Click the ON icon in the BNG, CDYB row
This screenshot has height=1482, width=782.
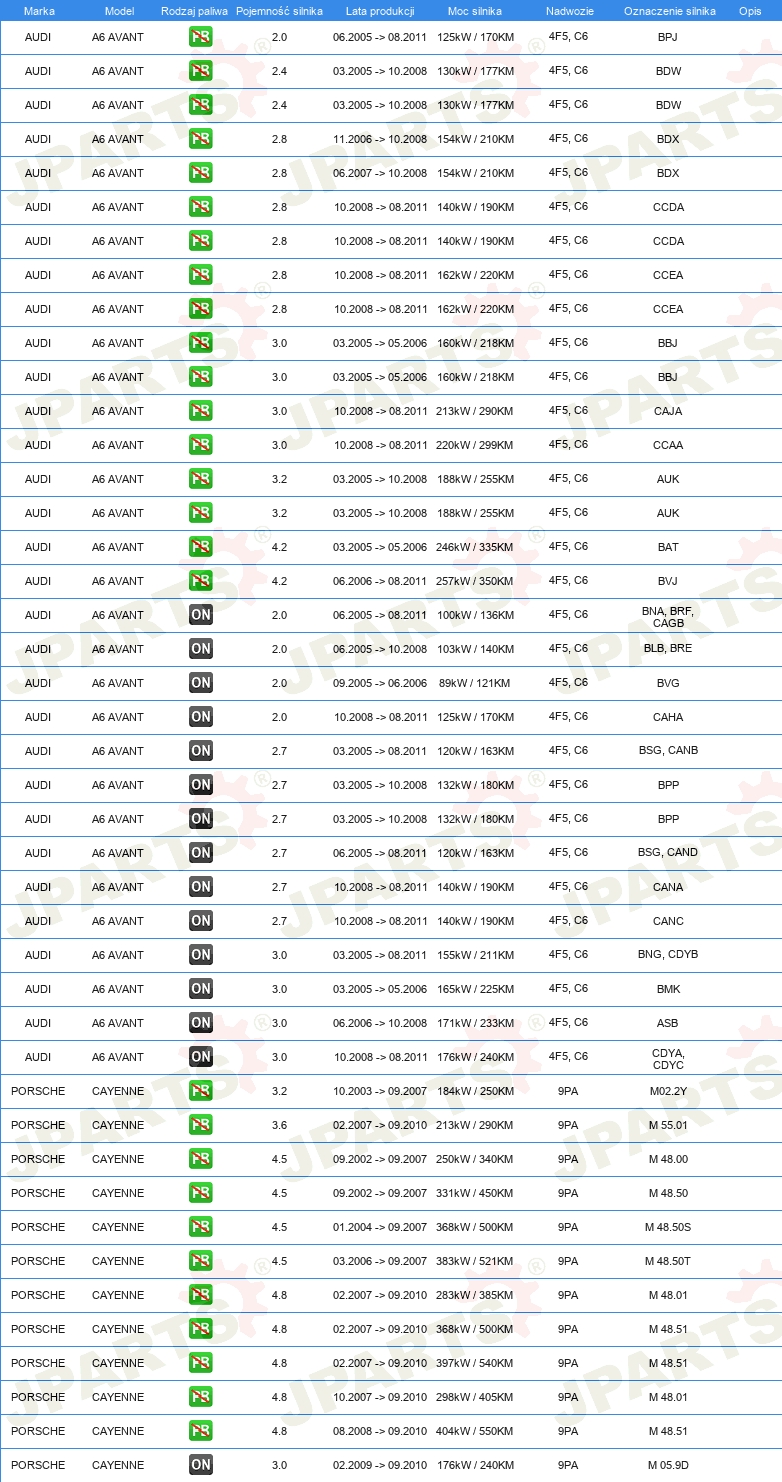201,955
